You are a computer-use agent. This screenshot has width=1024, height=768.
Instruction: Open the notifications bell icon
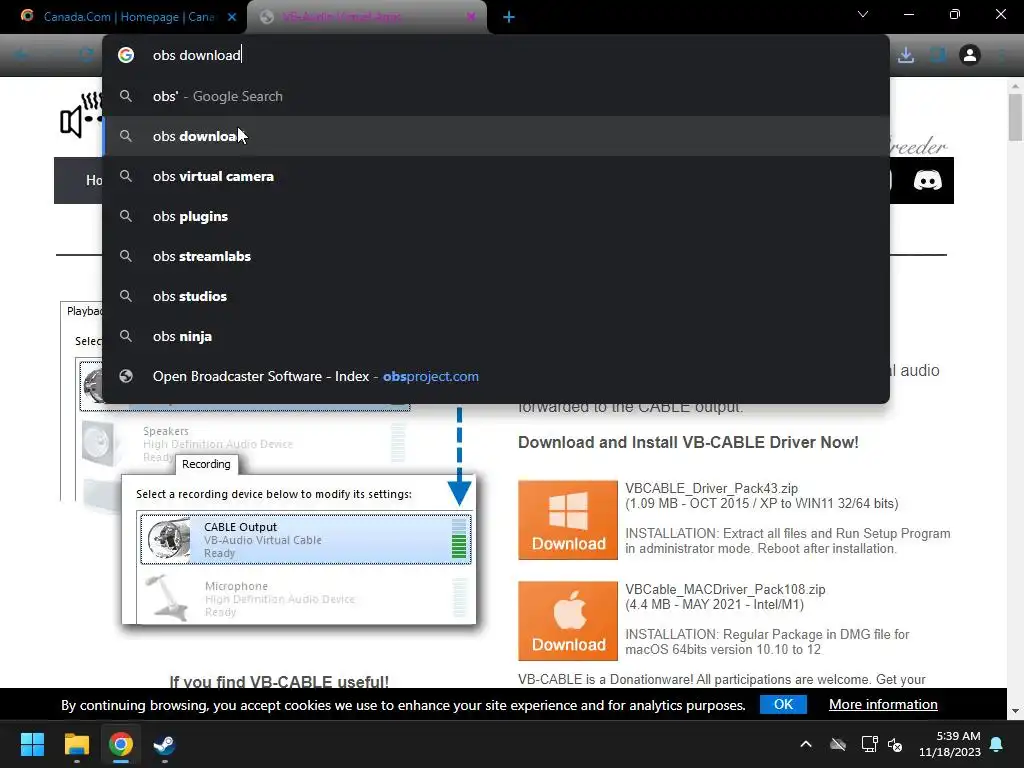(x=996, y=744)
